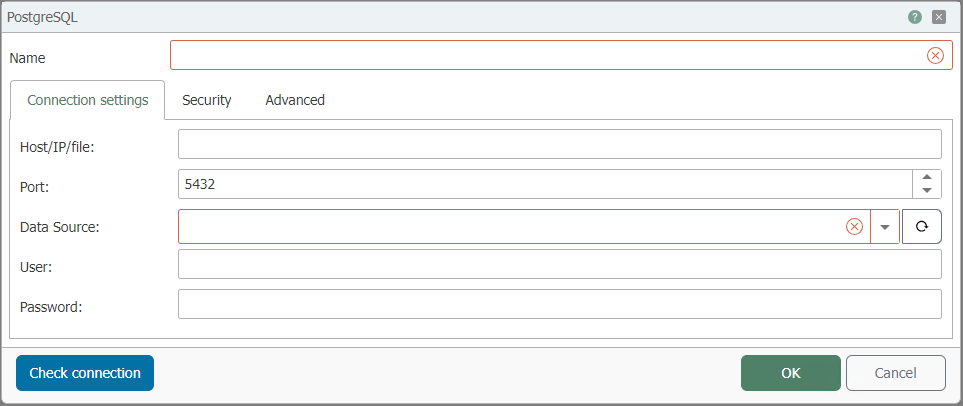Screen dimensions: 963x406
Task: Refresh the Data Source list
Action: click(921, 227)
